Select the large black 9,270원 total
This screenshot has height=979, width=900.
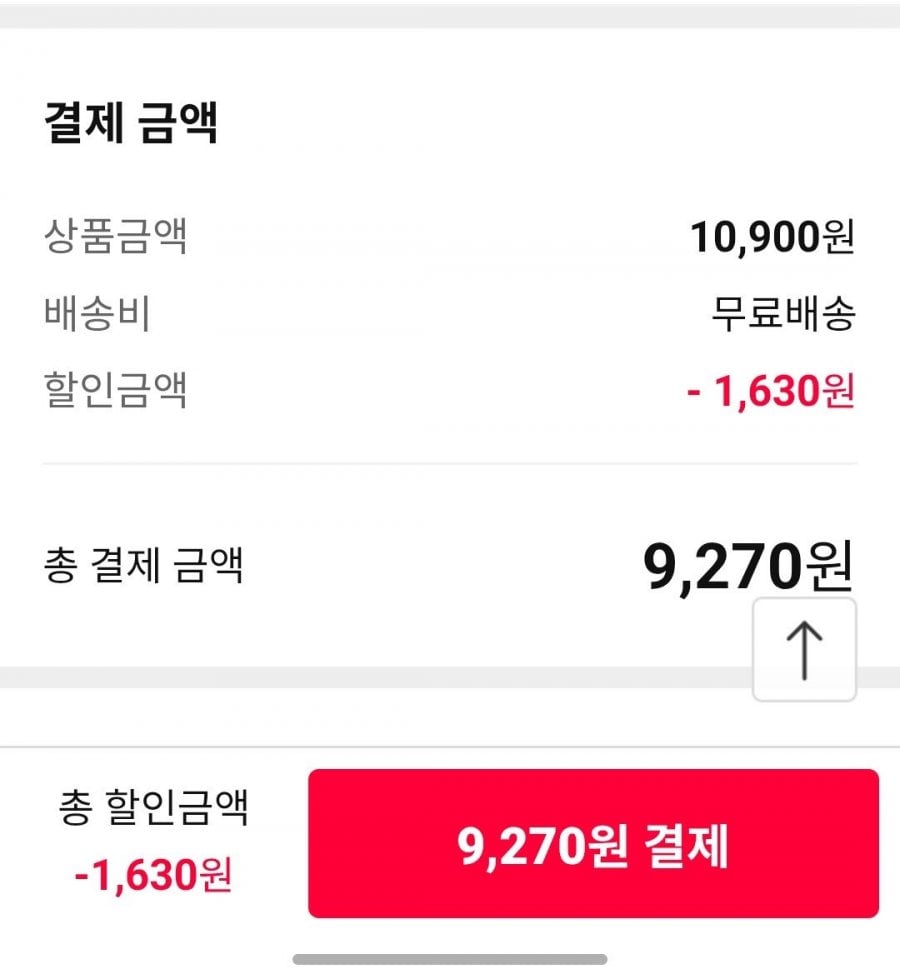748,568
